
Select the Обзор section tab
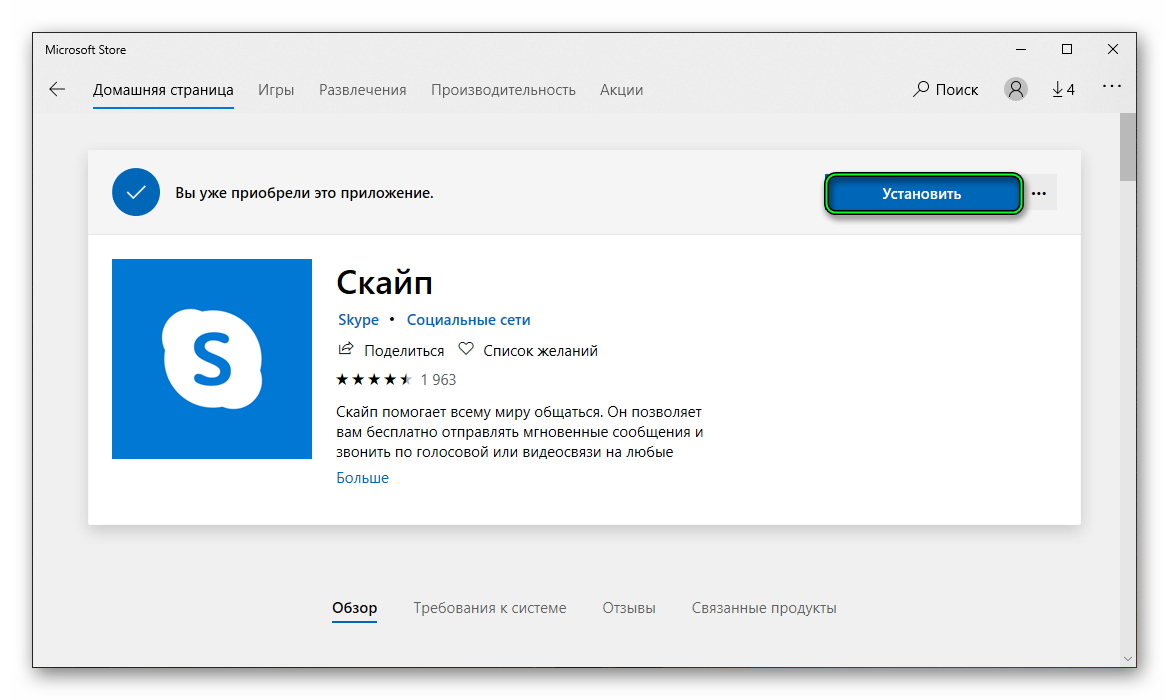point(355,608)
